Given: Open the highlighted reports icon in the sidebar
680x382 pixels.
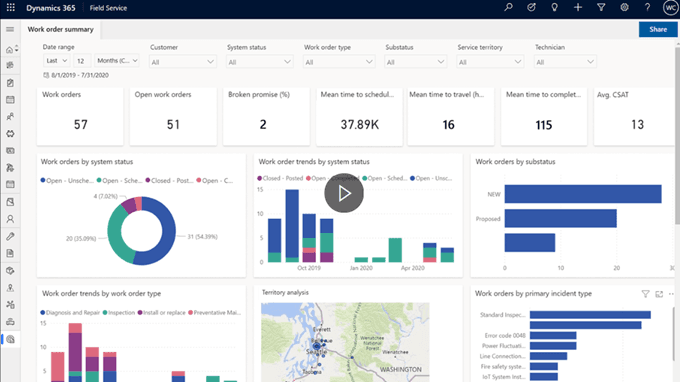Looking at the screenshot, I should pos(10,339).
